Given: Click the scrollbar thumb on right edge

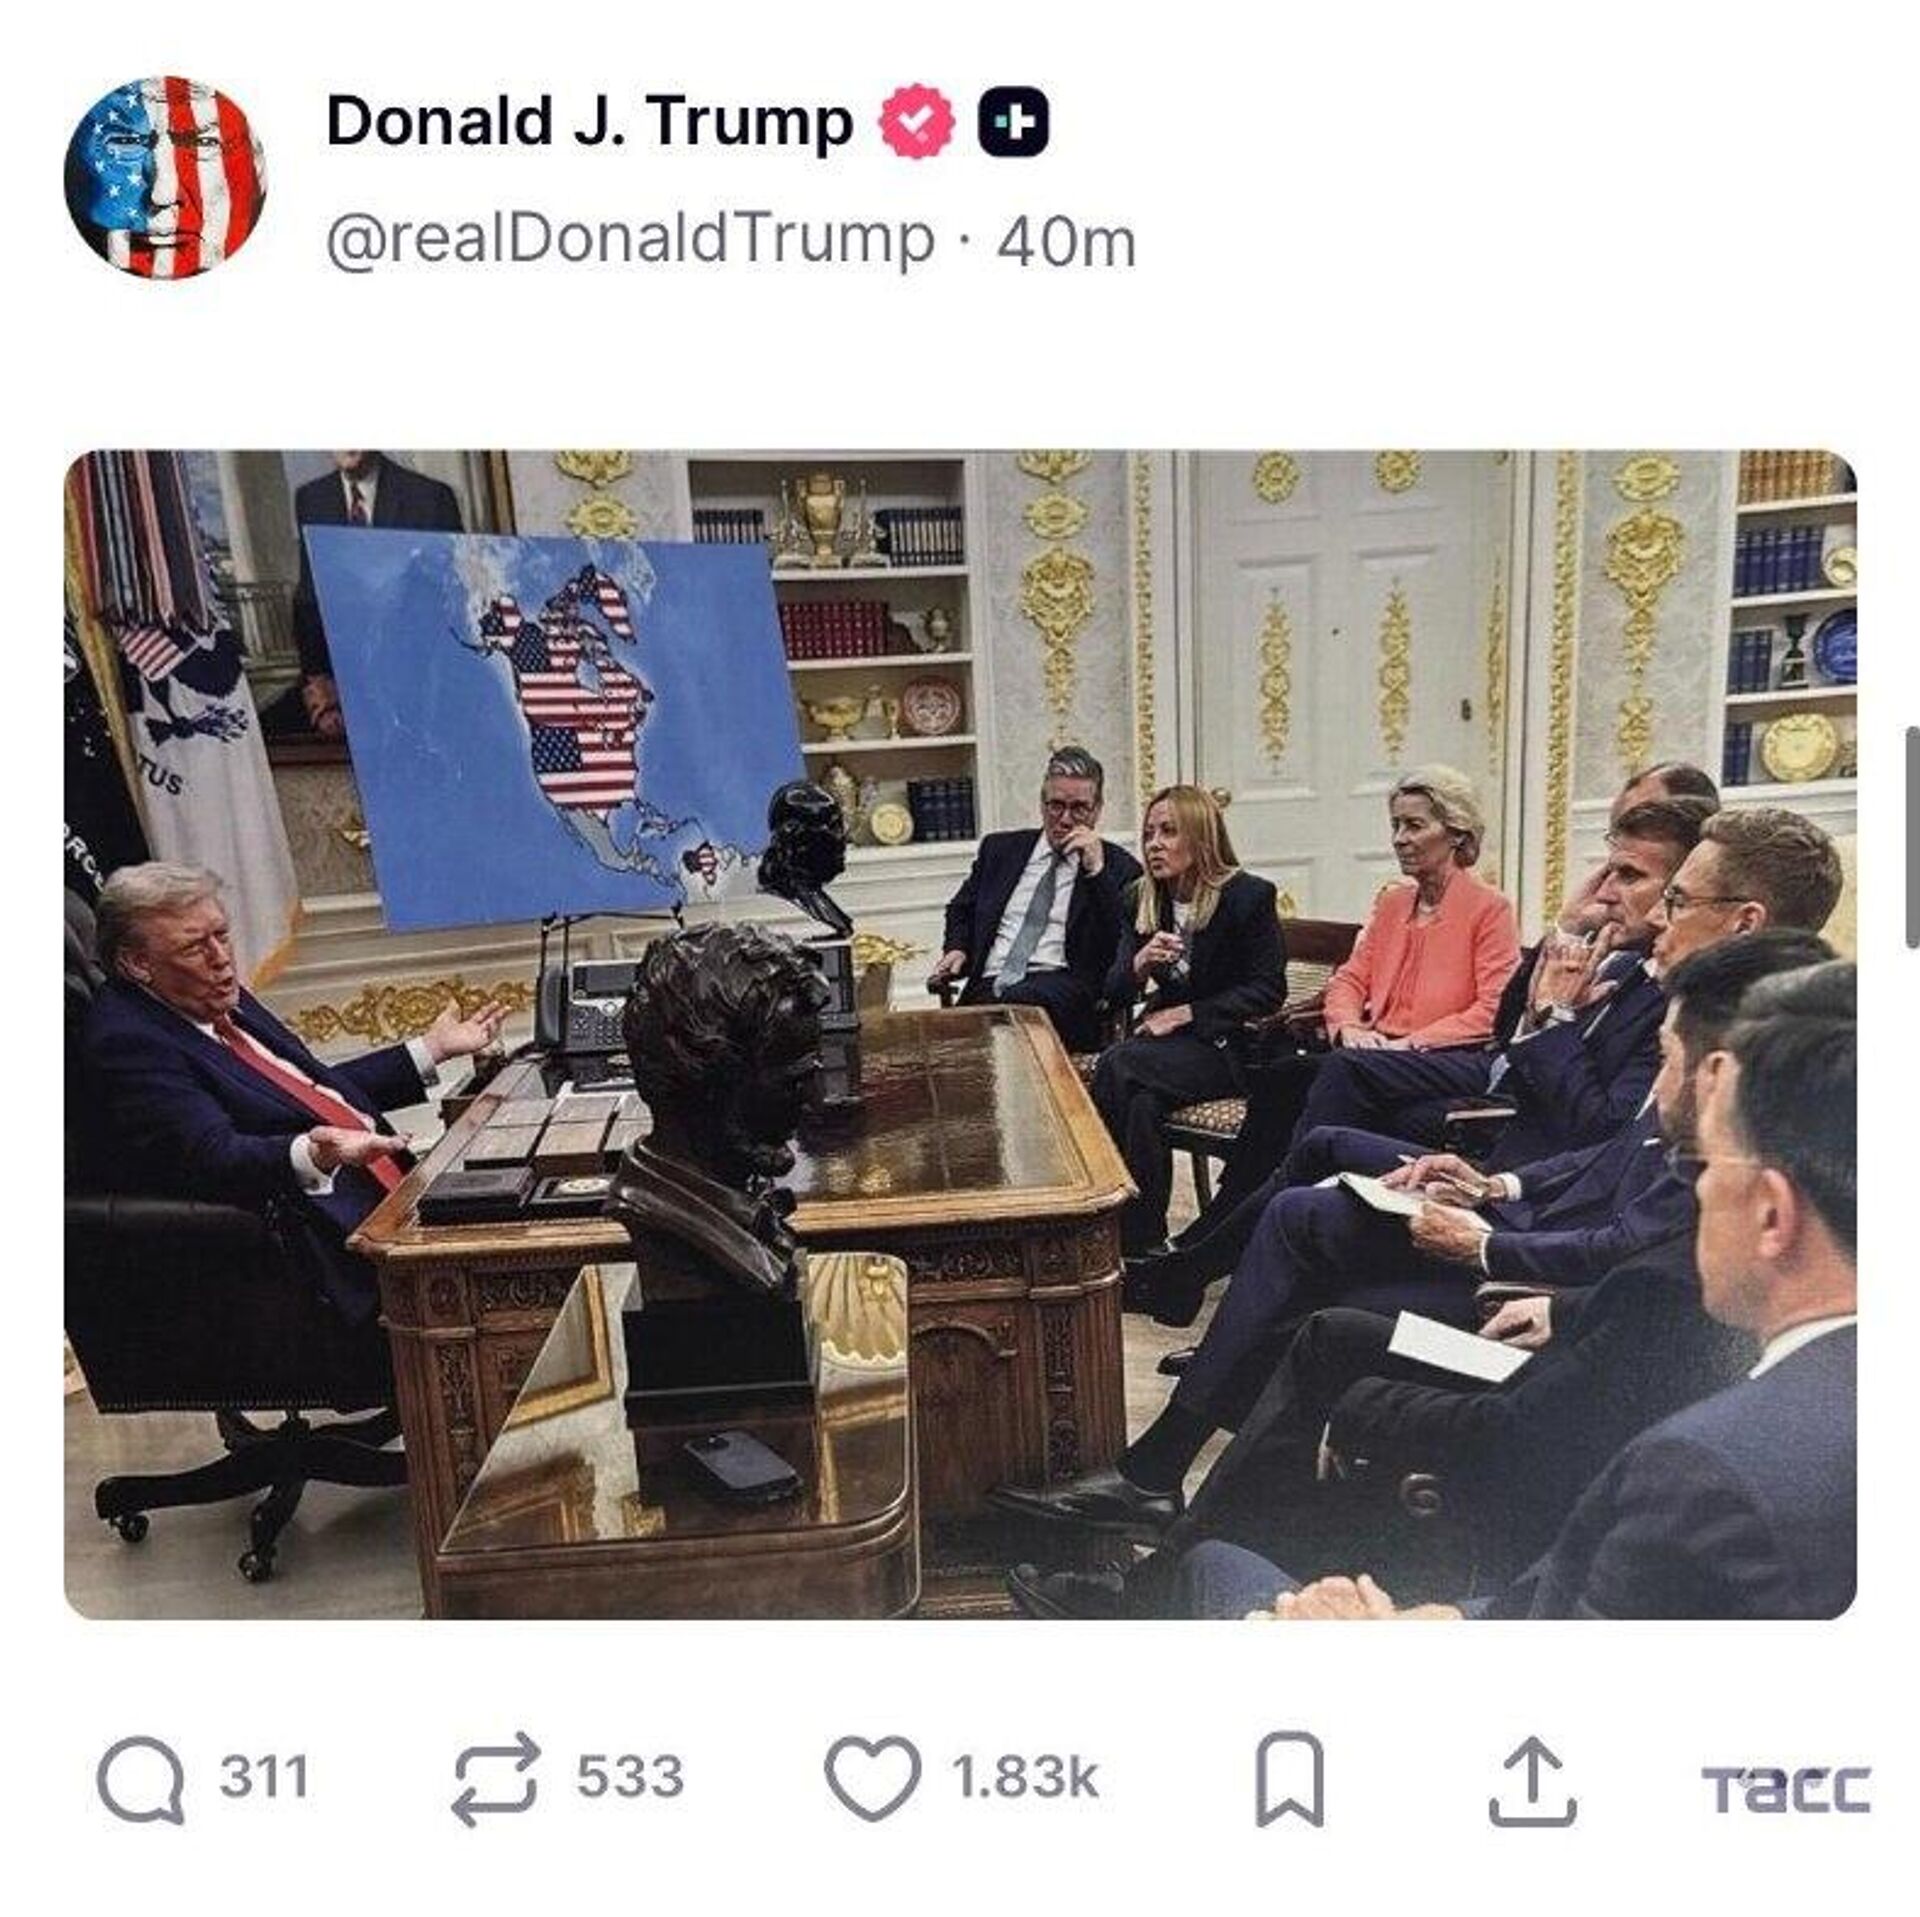Looking at the screenshot, I should click(1912, 838).
